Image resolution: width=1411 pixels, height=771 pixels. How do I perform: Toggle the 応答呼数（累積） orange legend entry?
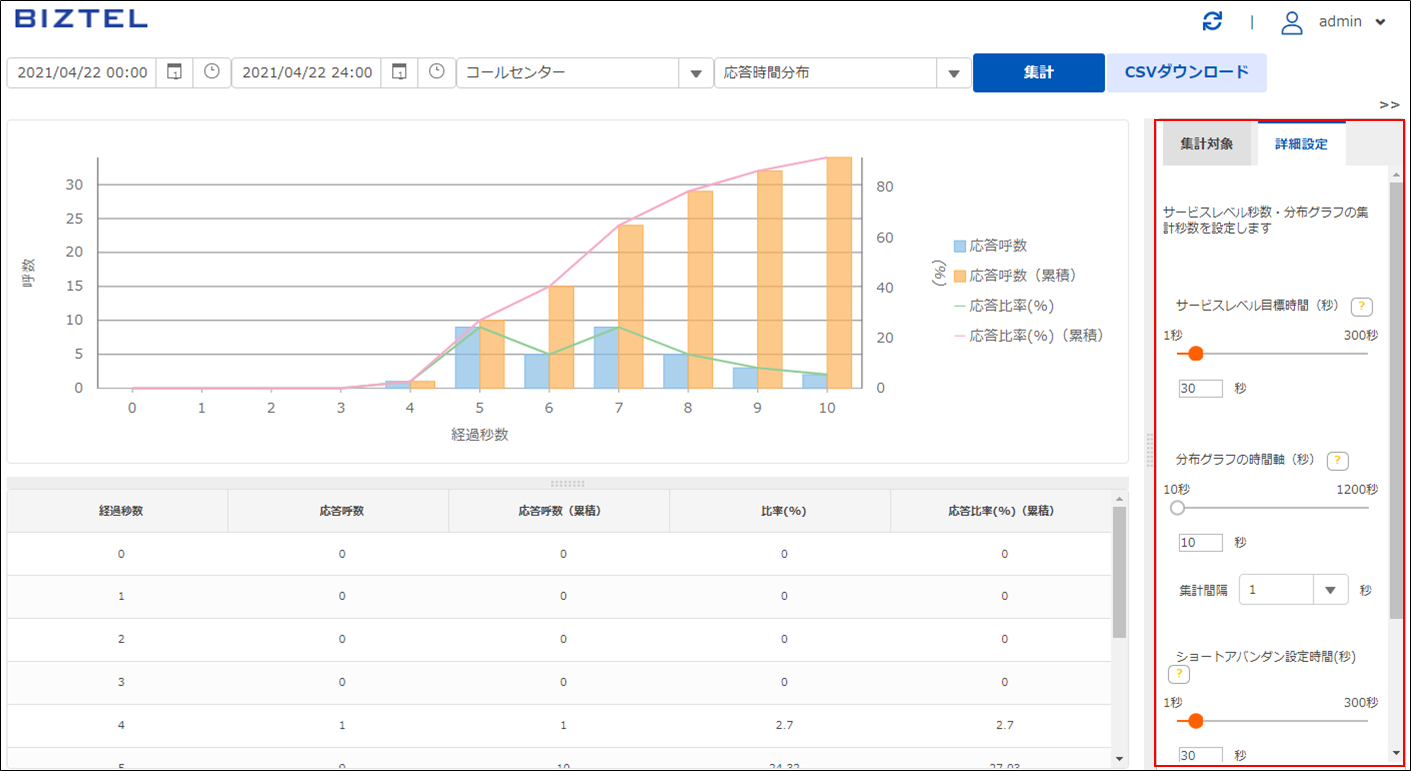coord(1014,275)
